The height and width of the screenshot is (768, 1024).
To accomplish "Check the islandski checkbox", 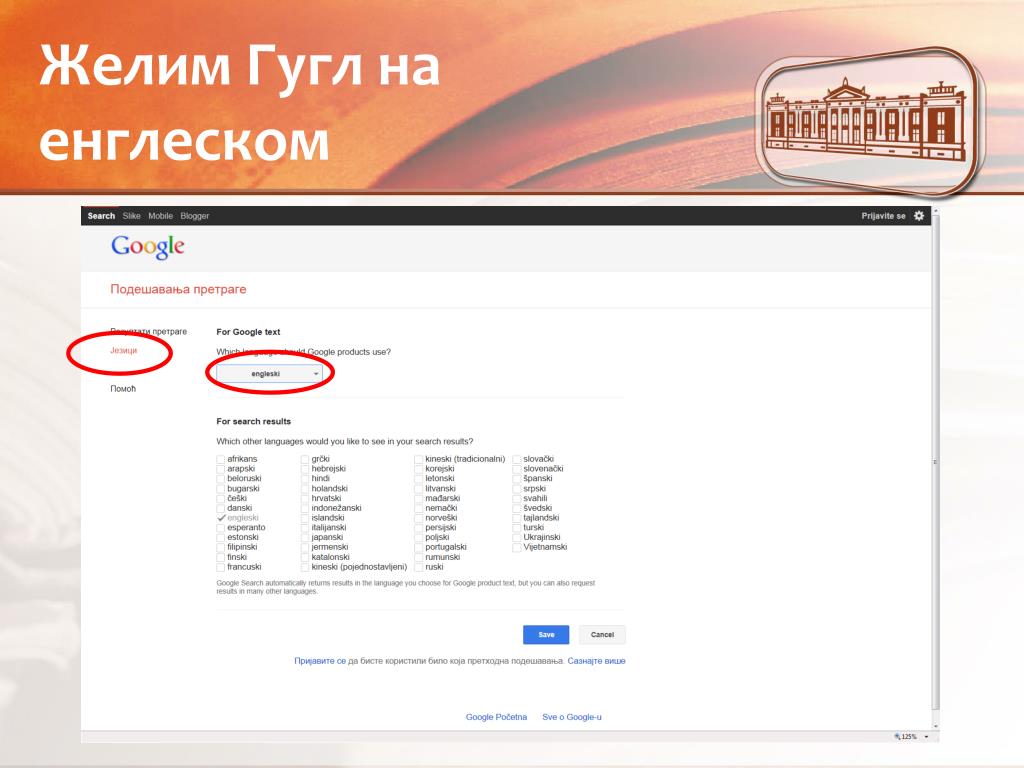I will [x=305, y=518].
